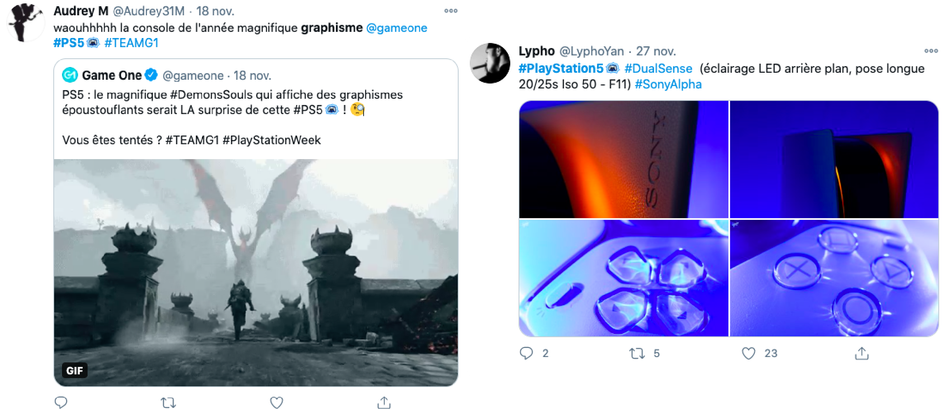The image size is (947, 412).
Task: Open more options on Audrey M's tweet
Action: [451, 11]
